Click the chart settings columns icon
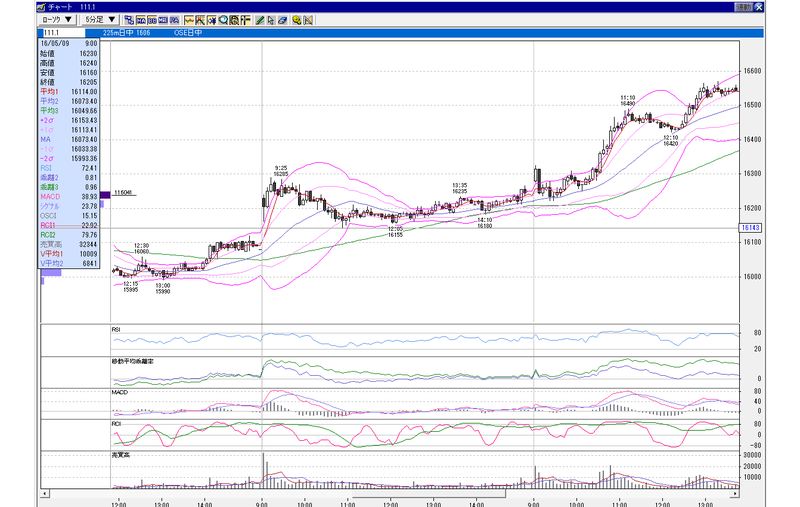 [x=245, y=20]
